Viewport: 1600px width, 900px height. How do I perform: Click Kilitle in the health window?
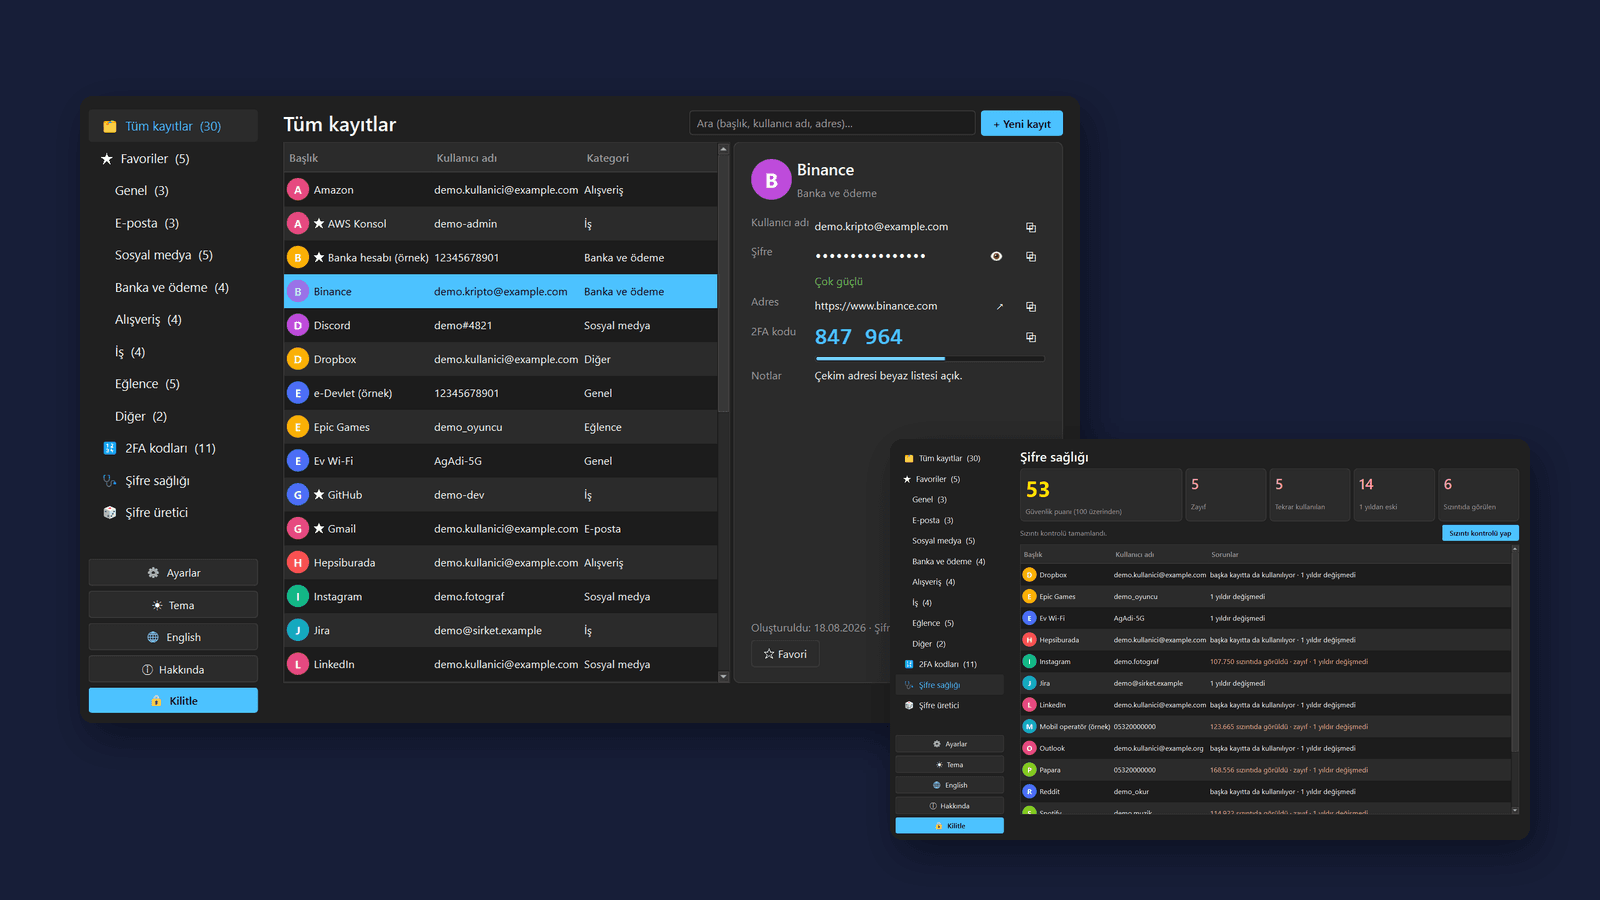[x=950, y=826]
